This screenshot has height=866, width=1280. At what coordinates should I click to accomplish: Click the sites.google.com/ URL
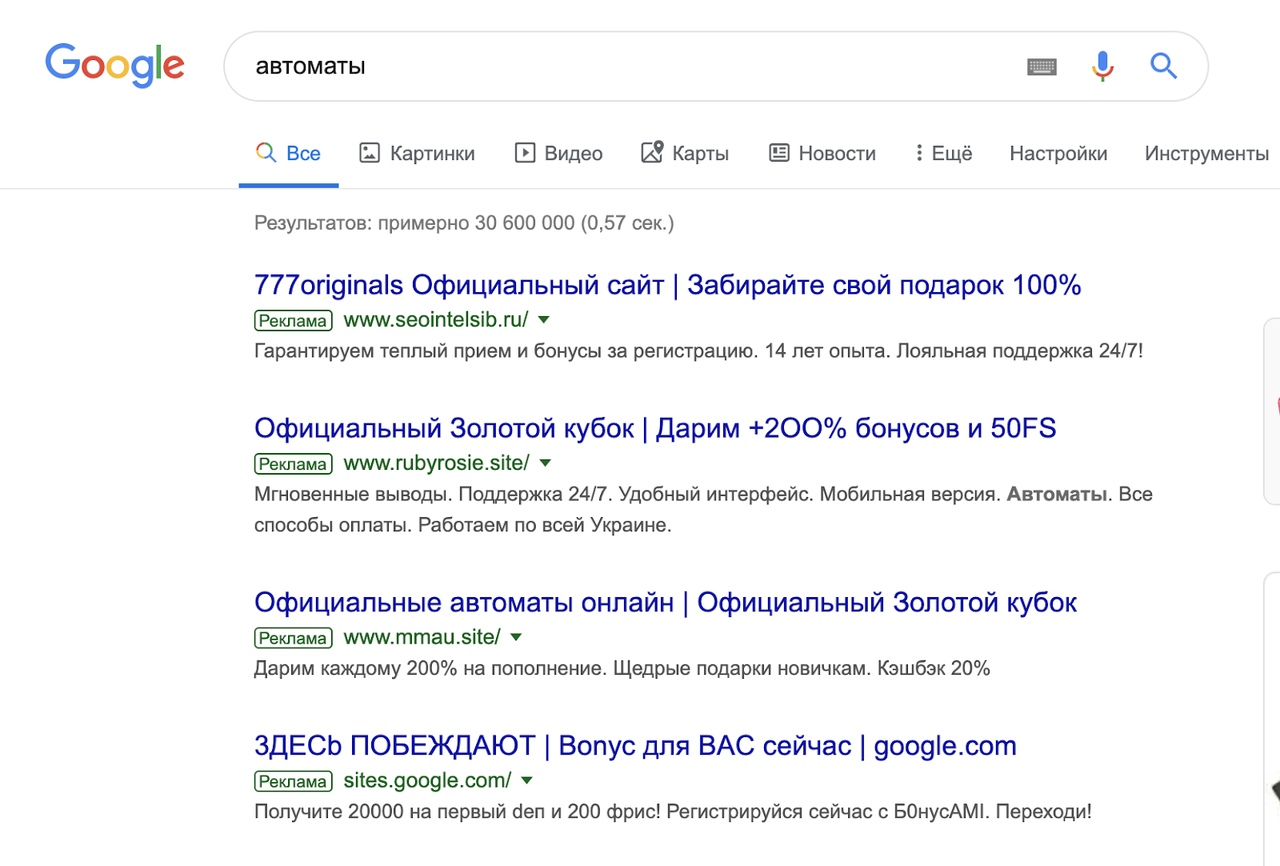427,780
